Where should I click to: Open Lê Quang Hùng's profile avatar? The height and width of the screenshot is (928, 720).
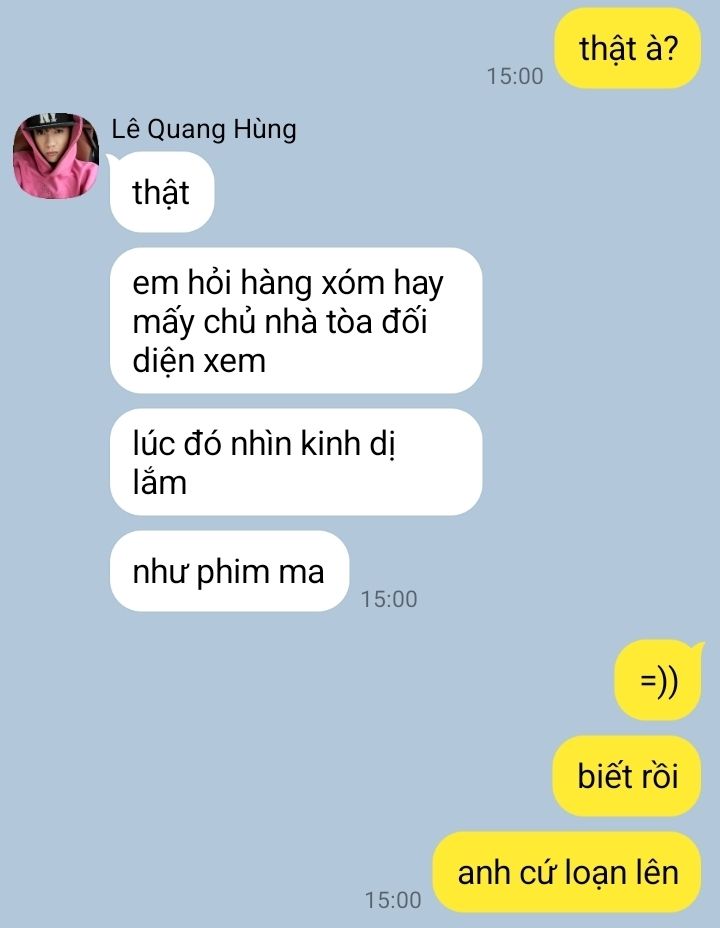(56, 156)
